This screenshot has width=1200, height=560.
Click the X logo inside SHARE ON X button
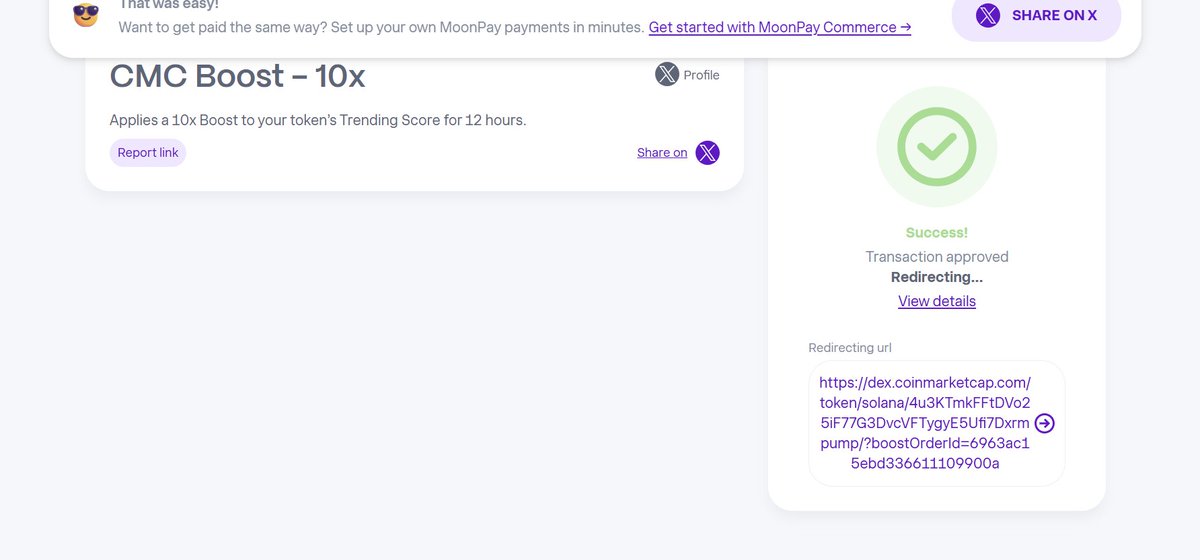coord(988,16)
